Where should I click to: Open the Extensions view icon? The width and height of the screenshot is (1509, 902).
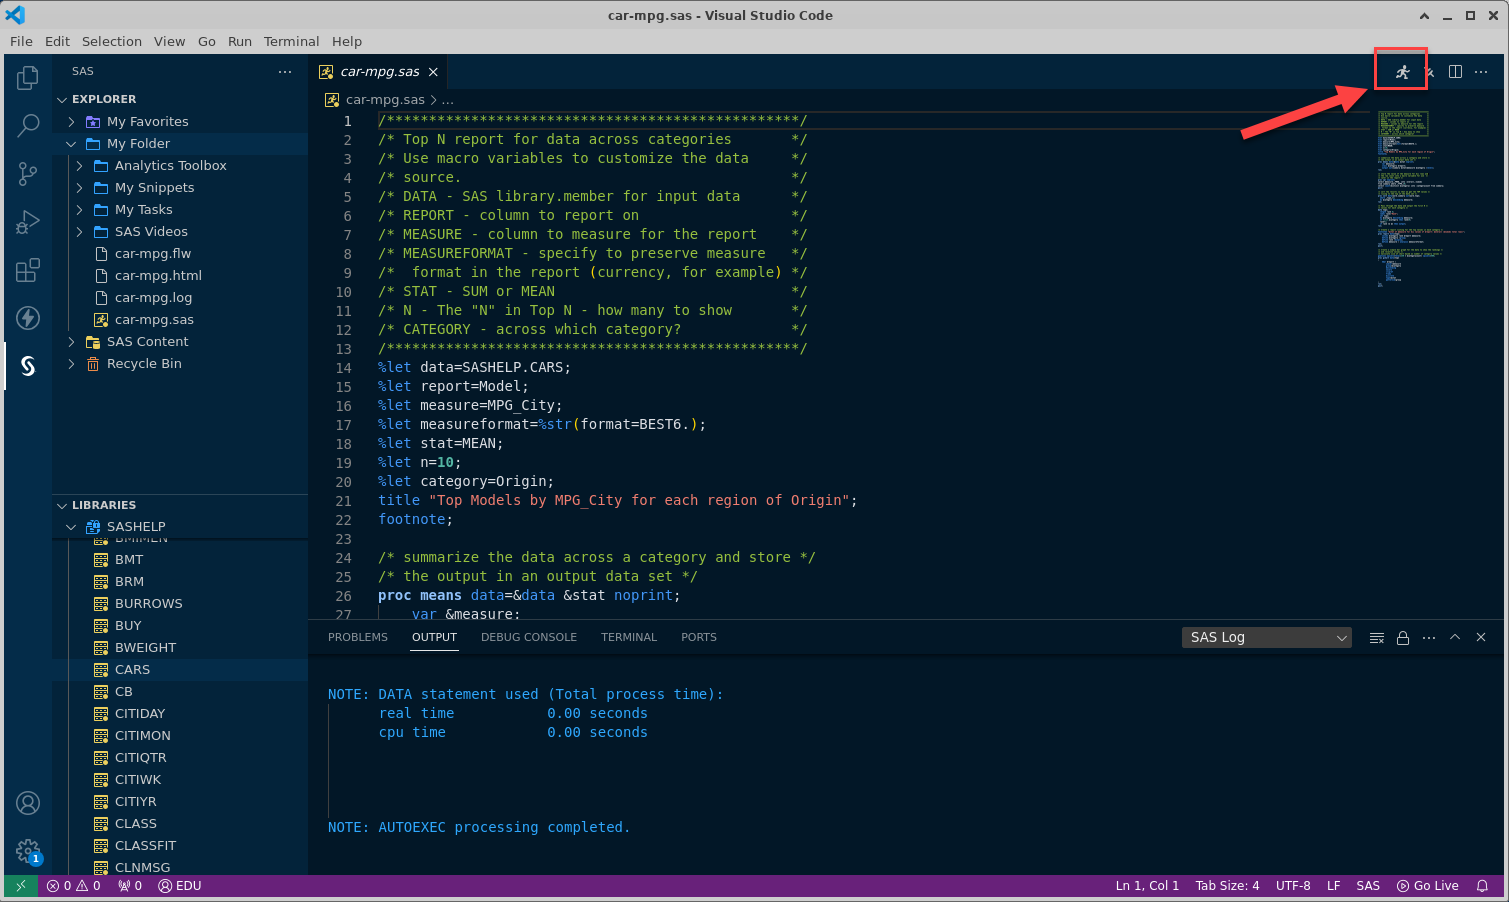coord(28,270)
